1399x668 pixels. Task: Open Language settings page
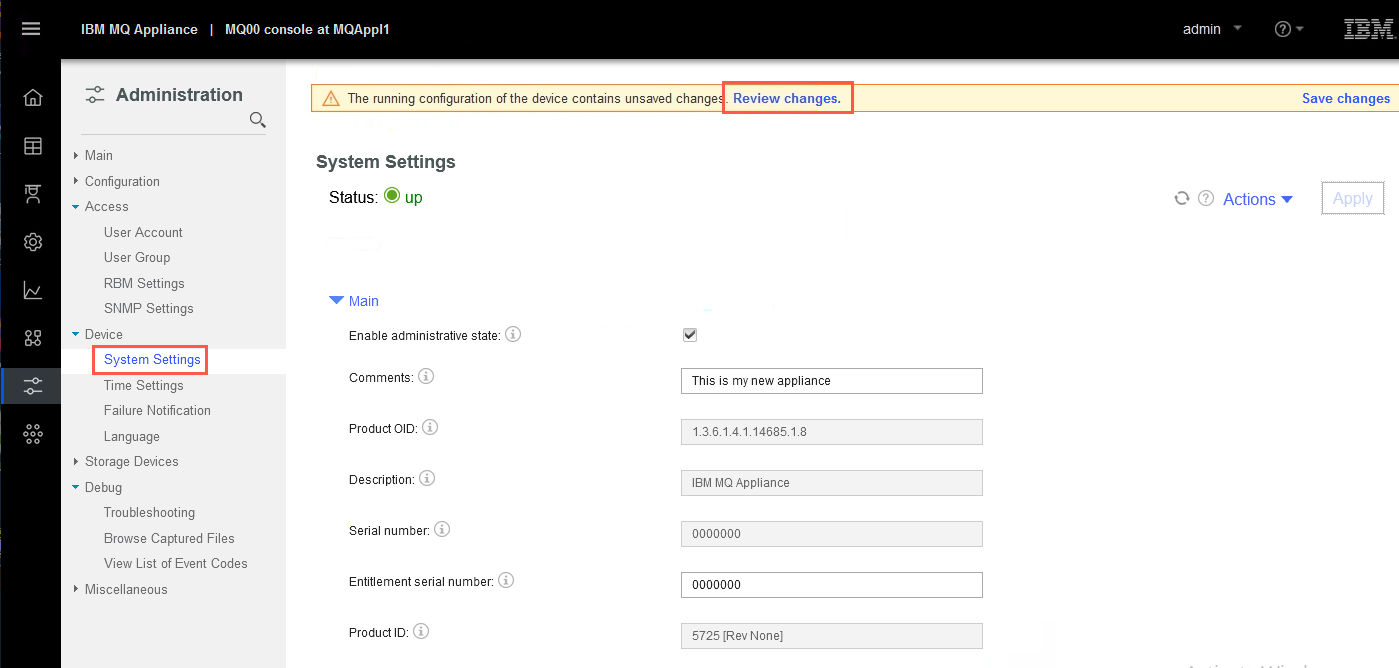132,436
